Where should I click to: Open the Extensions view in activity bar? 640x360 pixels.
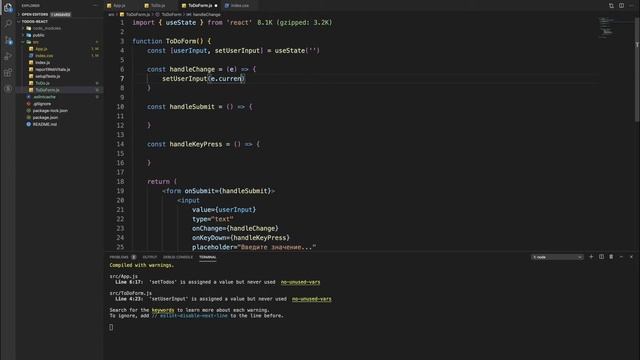click(x=8, y=73)
